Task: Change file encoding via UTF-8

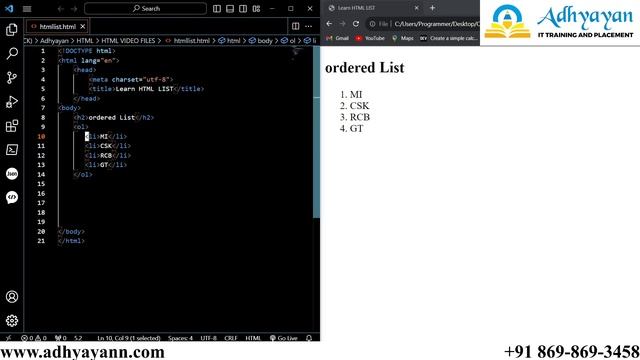Action: (209, 338)
